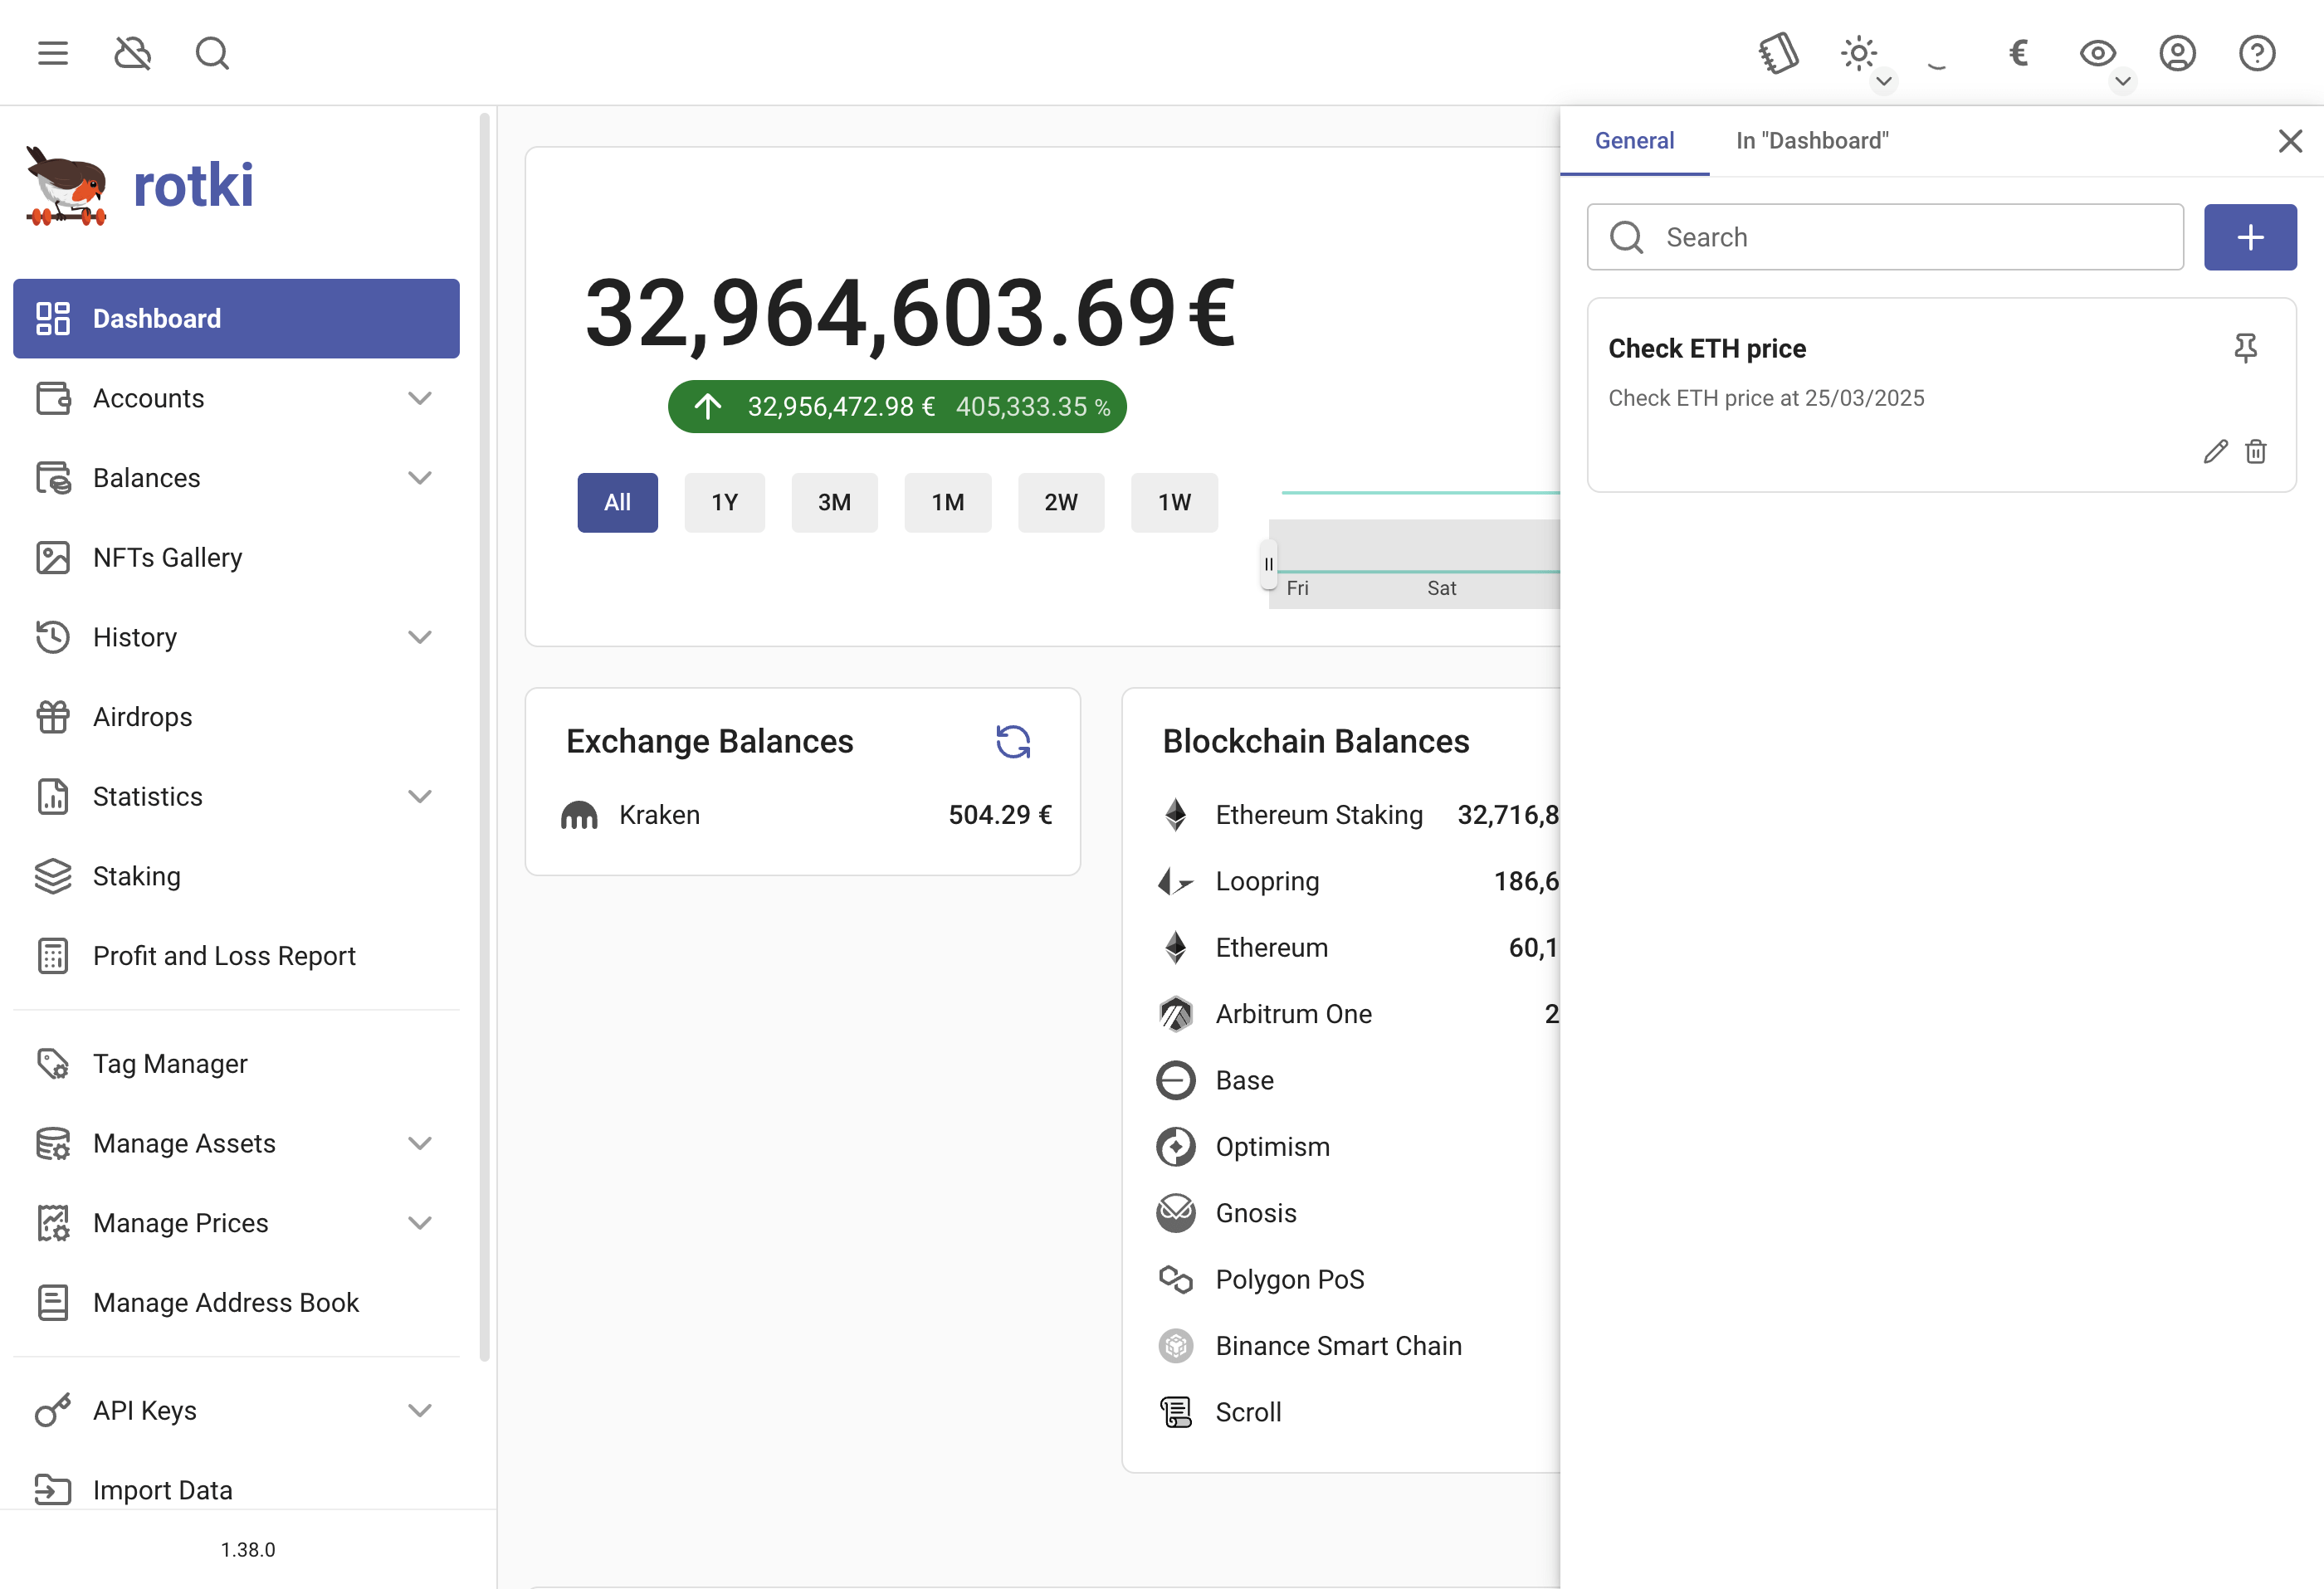
Task: Open the Kraken exchange balance row
Action: [803, 815]
